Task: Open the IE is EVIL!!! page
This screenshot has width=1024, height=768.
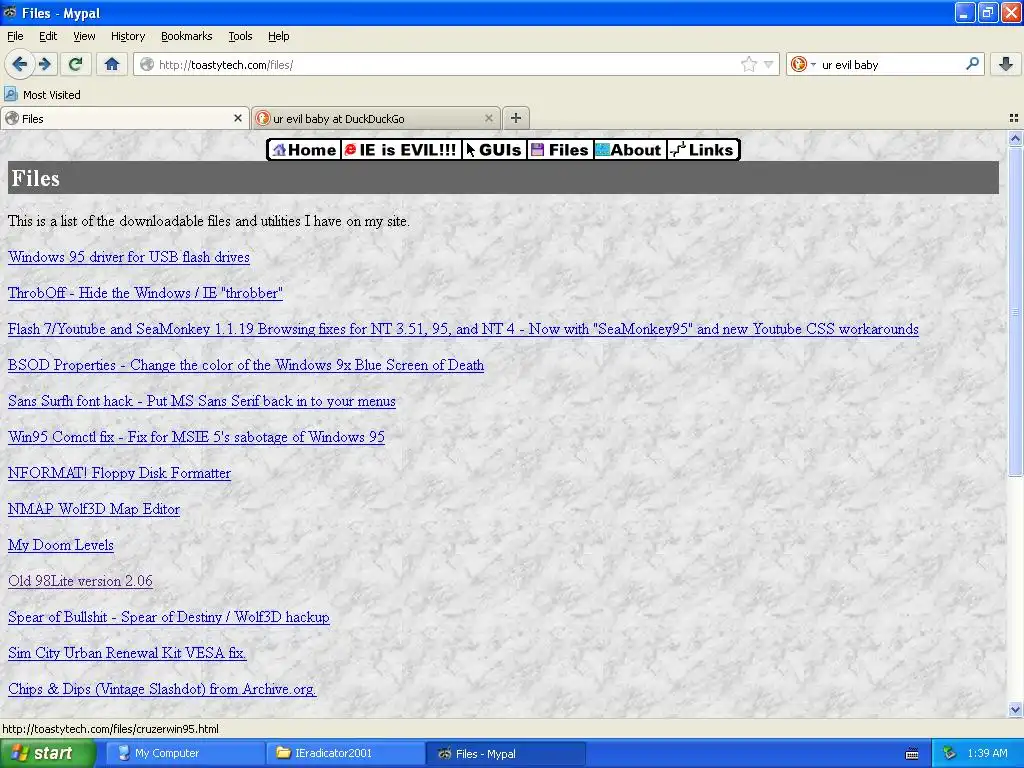Action: (x=401, y=150)
